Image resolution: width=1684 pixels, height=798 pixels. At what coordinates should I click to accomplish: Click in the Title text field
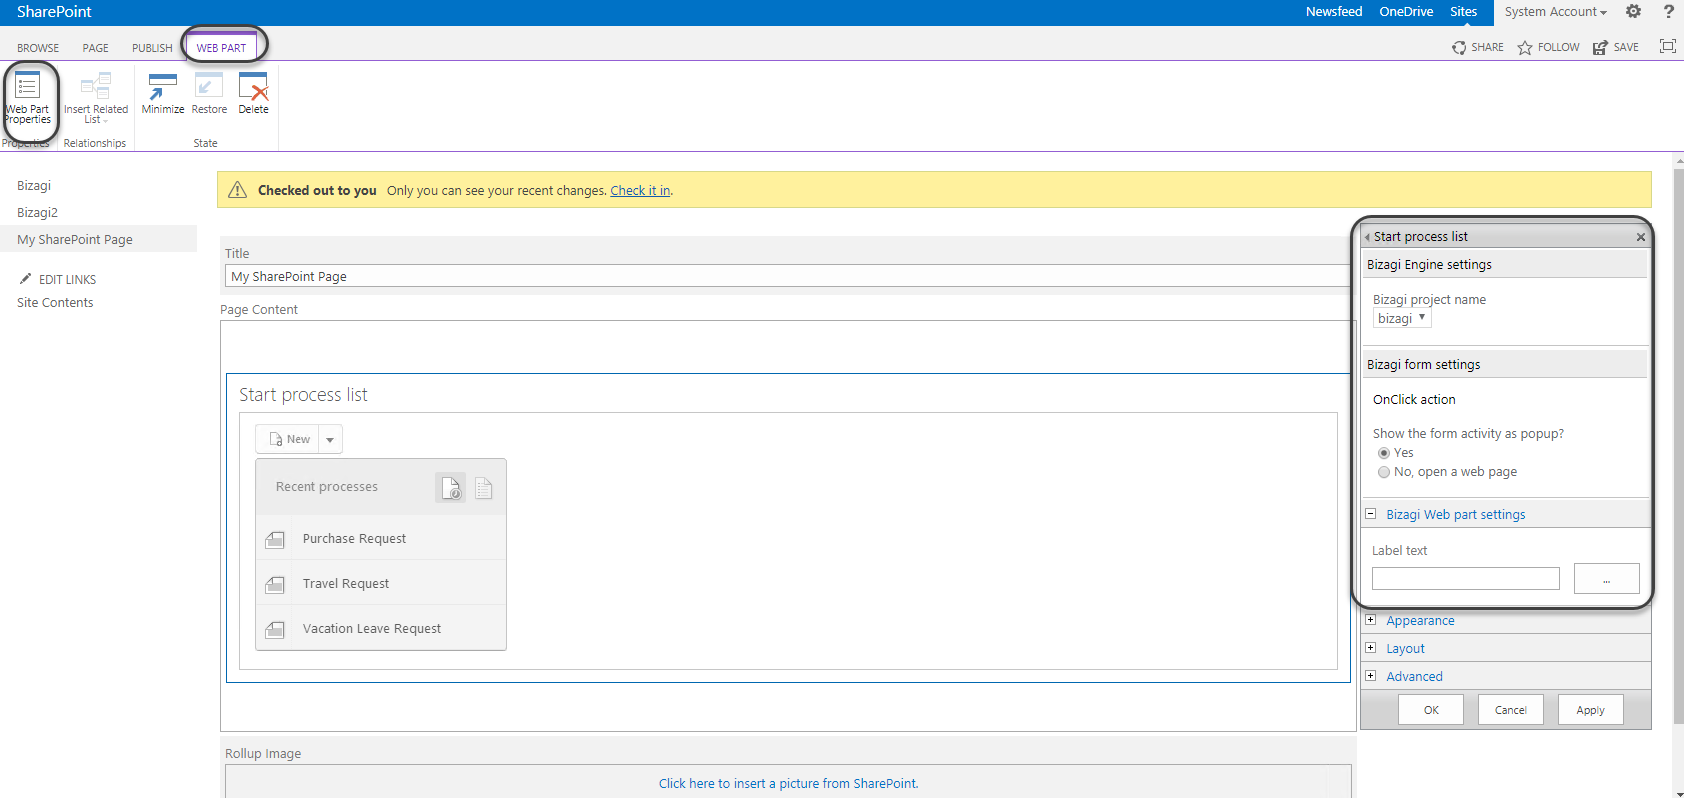[x=788, y=276]
